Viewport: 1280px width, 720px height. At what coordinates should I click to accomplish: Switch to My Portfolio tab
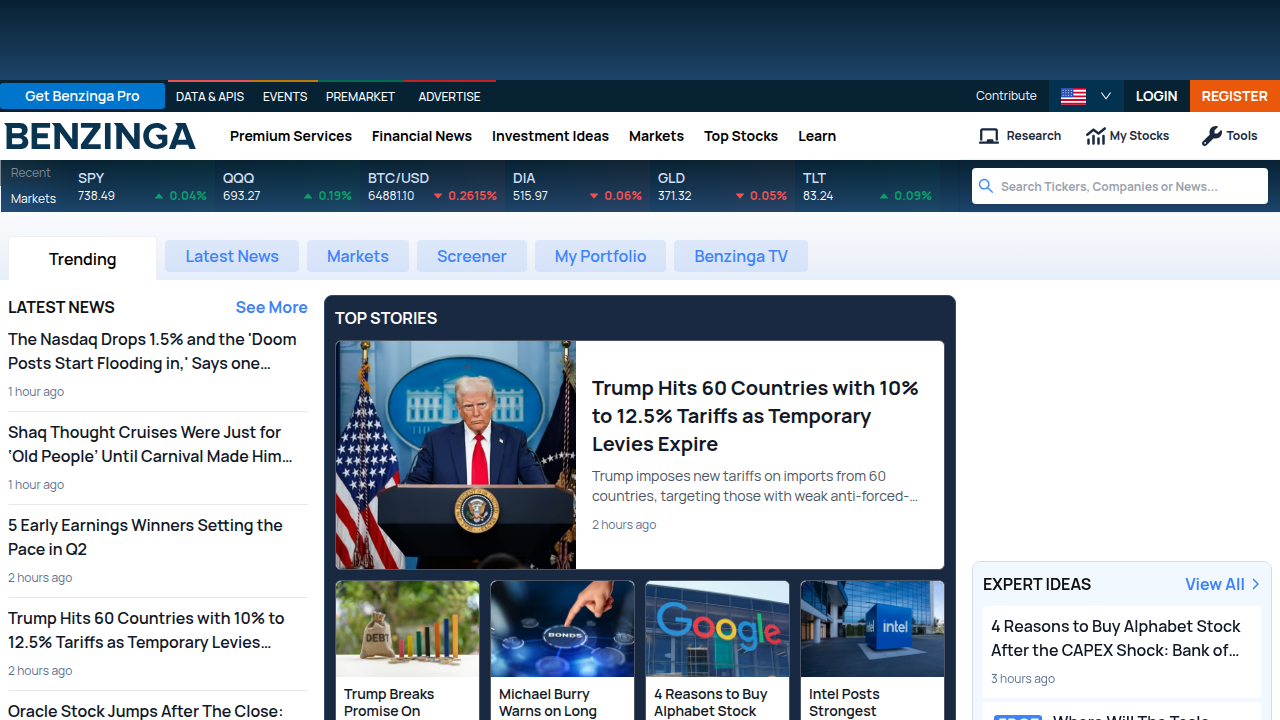[x=600, y=256]
